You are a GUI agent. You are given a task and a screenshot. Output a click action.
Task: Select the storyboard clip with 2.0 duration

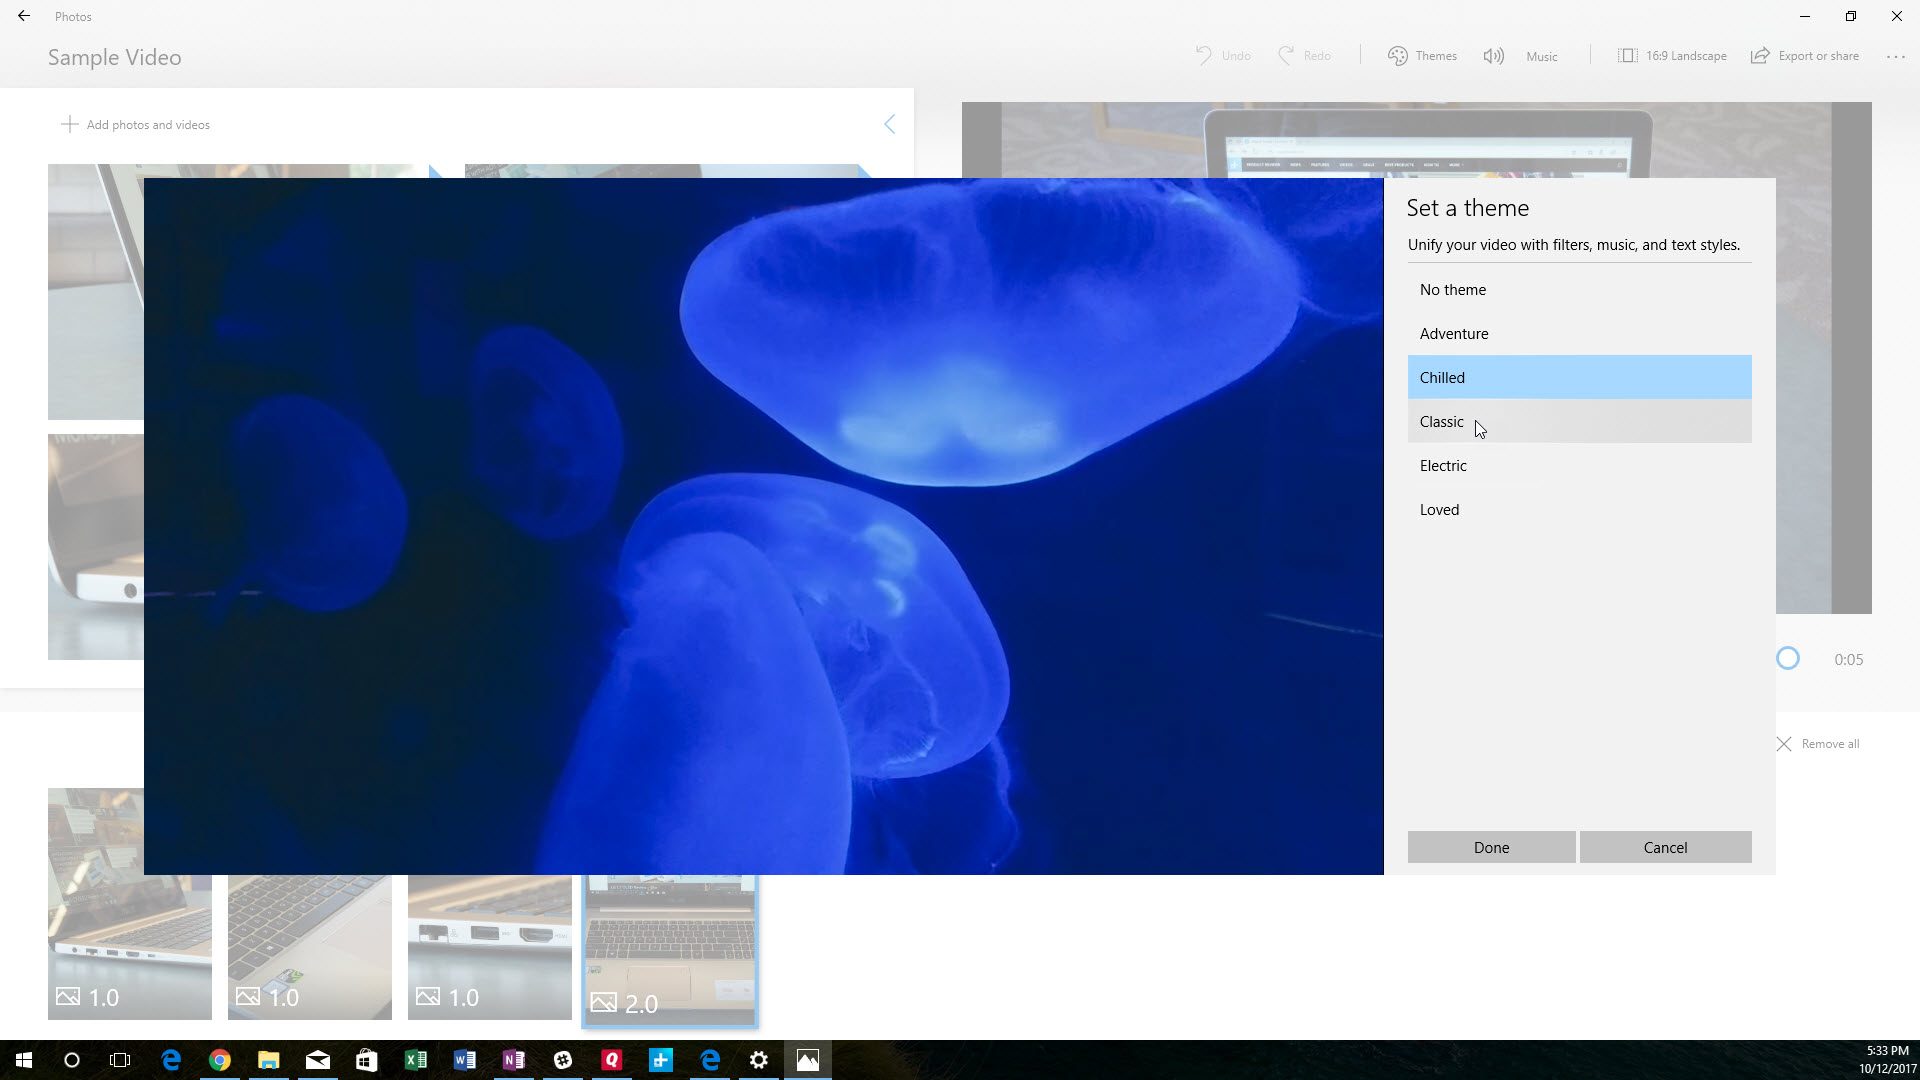pyautogui.click(x=670, y=950)
